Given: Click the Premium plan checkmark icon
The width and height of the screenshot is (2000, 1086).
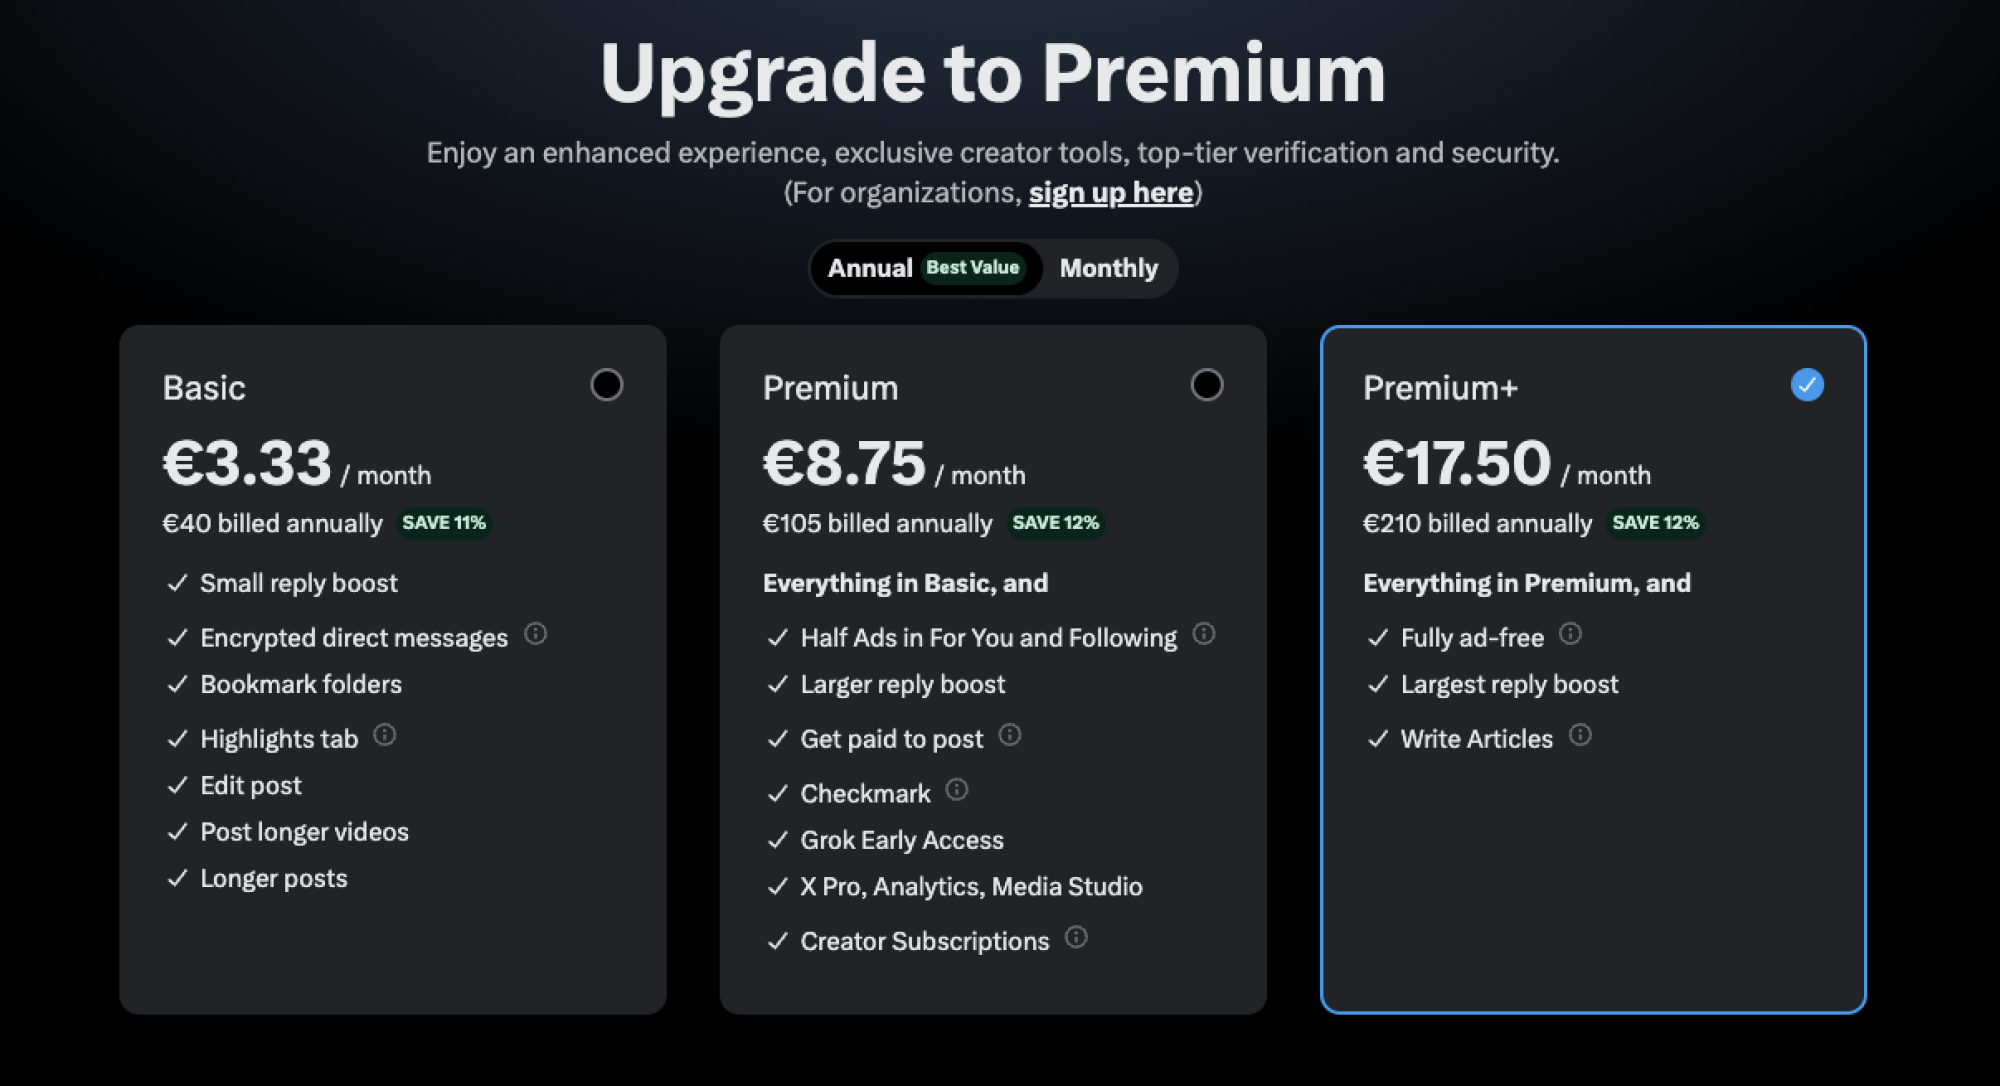Looking at the screenshot, I should [1206, 385].
